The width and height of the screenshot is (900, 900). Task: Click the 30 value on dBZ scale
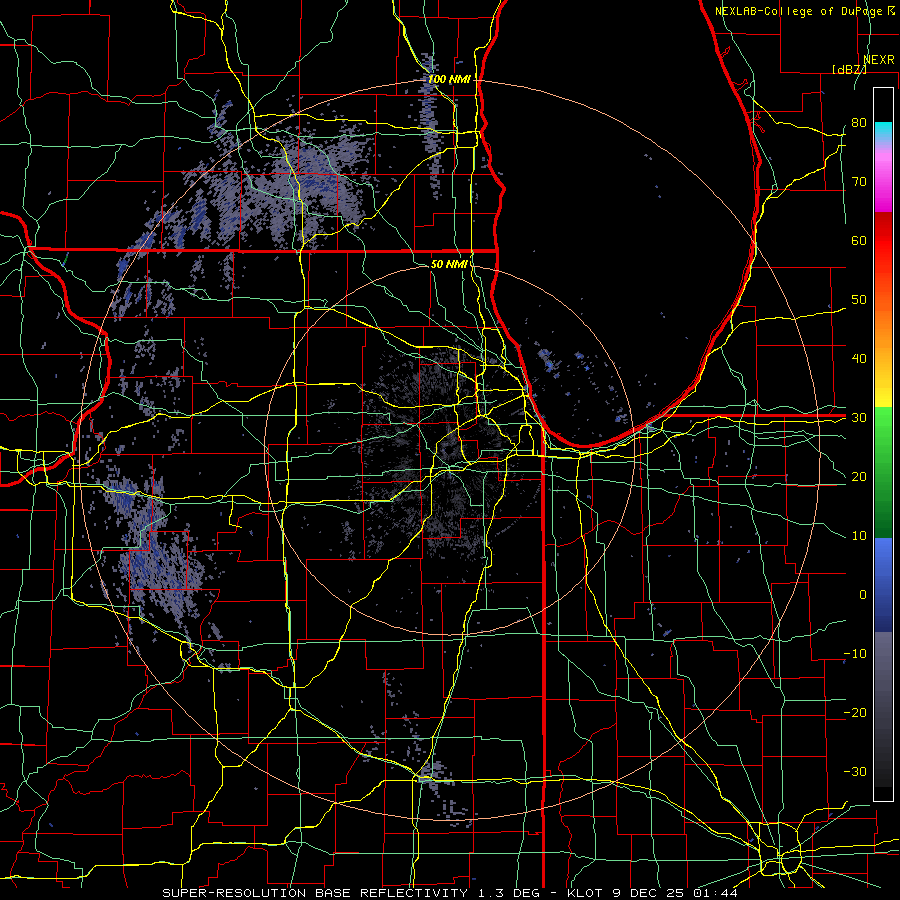point(859,418)
